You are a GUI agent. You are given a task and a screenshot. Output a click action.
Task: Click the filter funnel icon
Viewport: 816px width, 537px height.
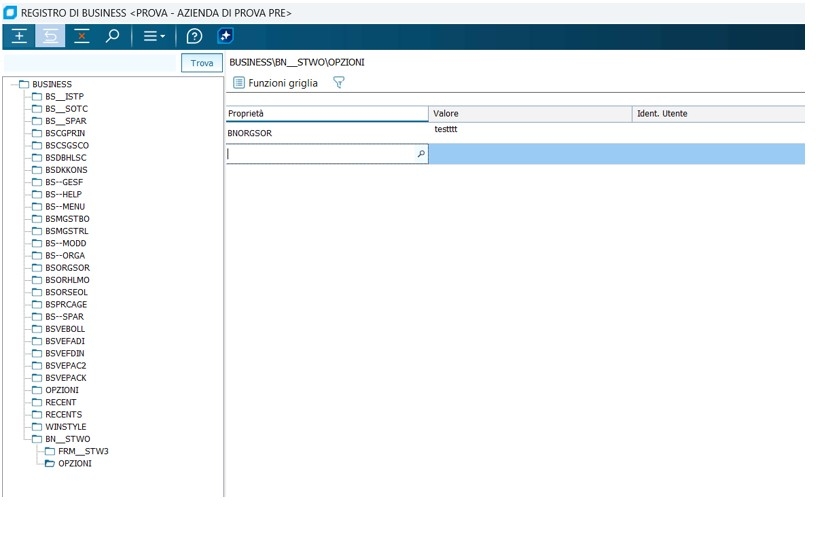(x=338, y=83)
